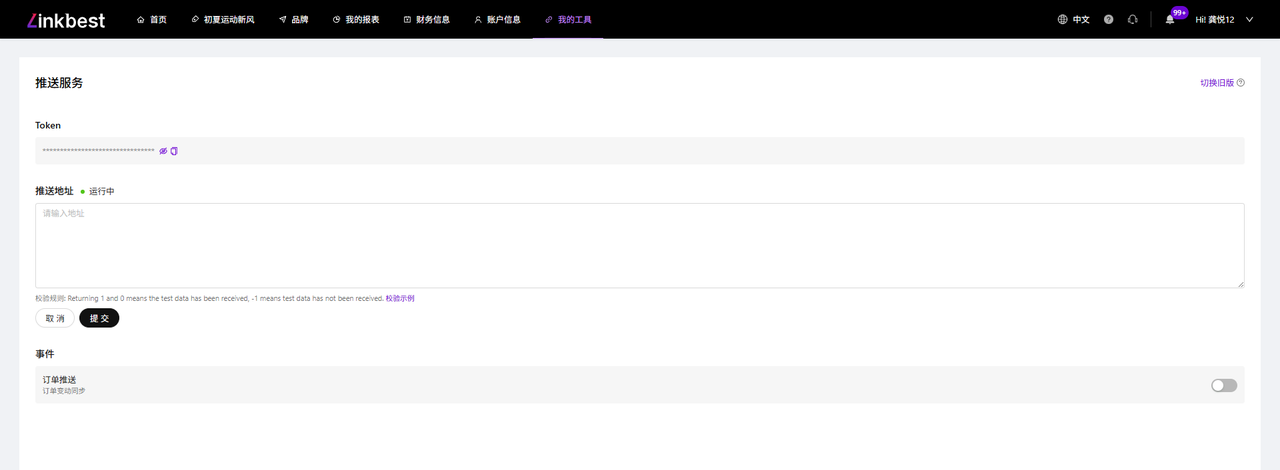
Task: Open notifications bell with 99+ badge
Action: [x=1170, y=19]
